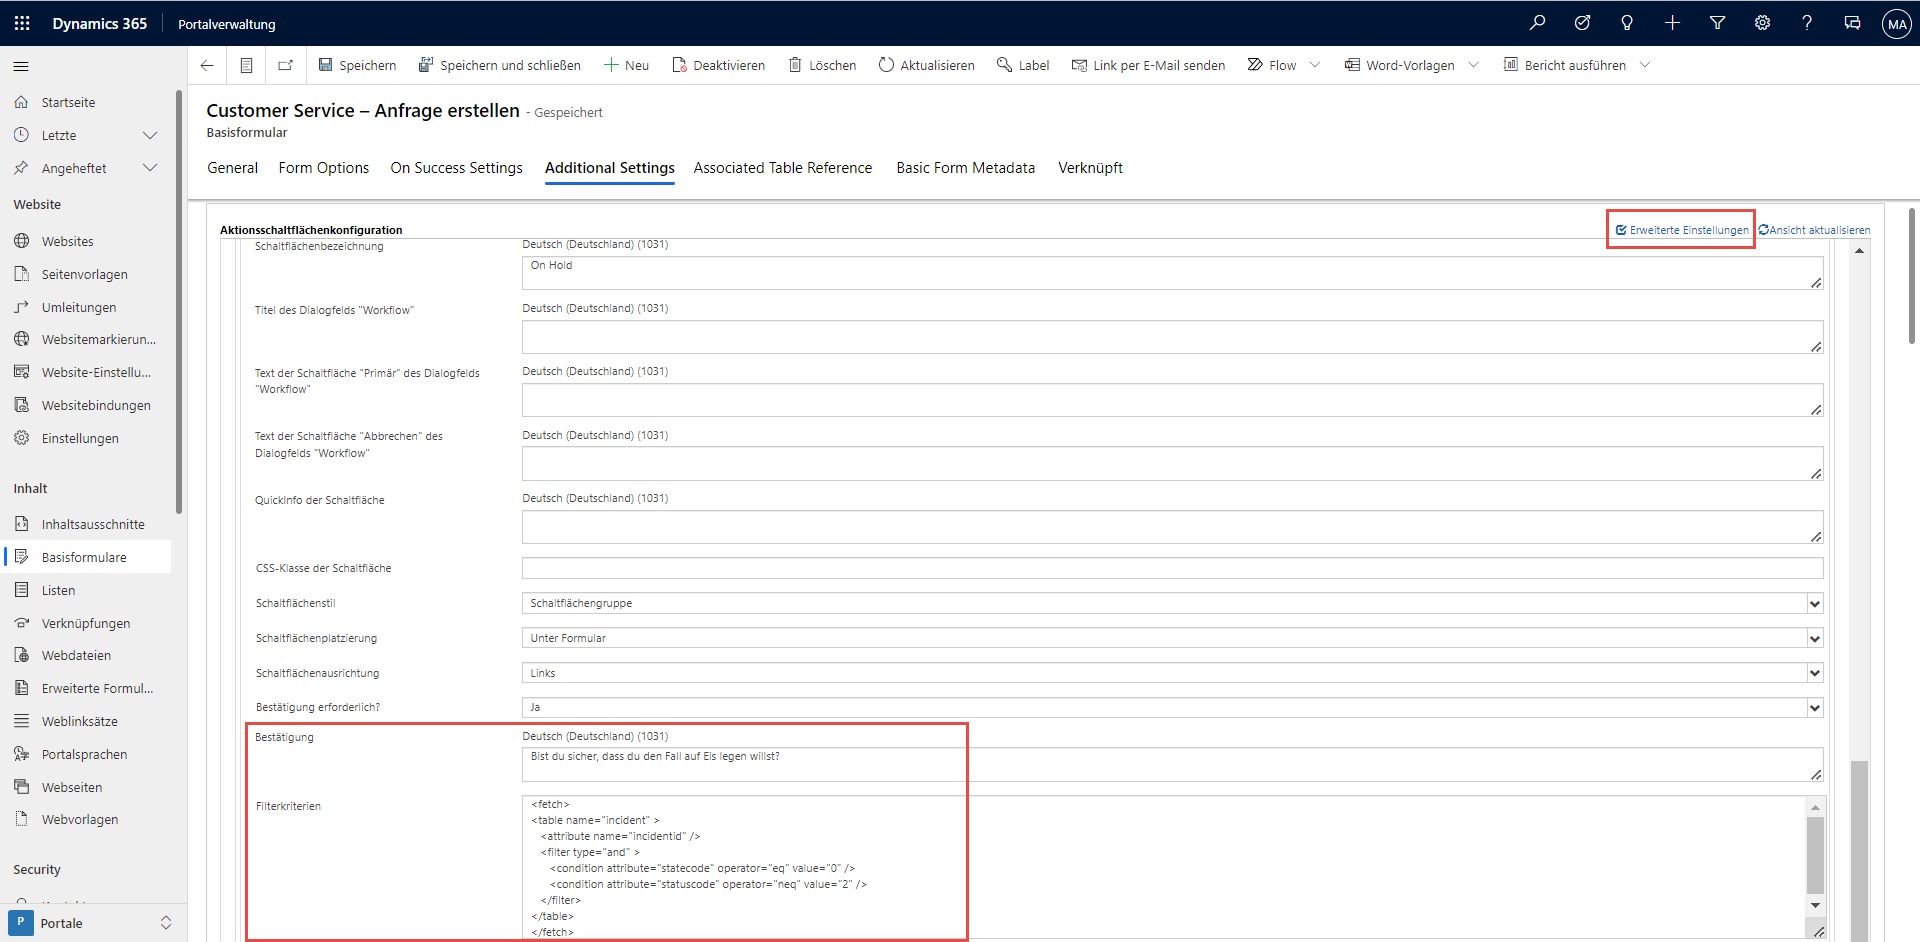
Task: Expand the Bericht ausführen chevron
Action: point(1645,65)
